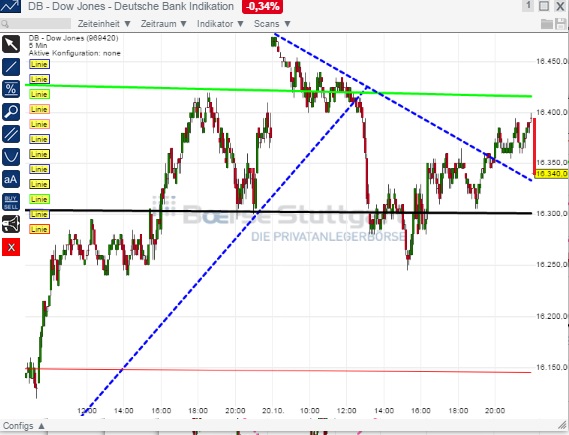
Task: Click the window number 1 button
Action: click(528, 5)
